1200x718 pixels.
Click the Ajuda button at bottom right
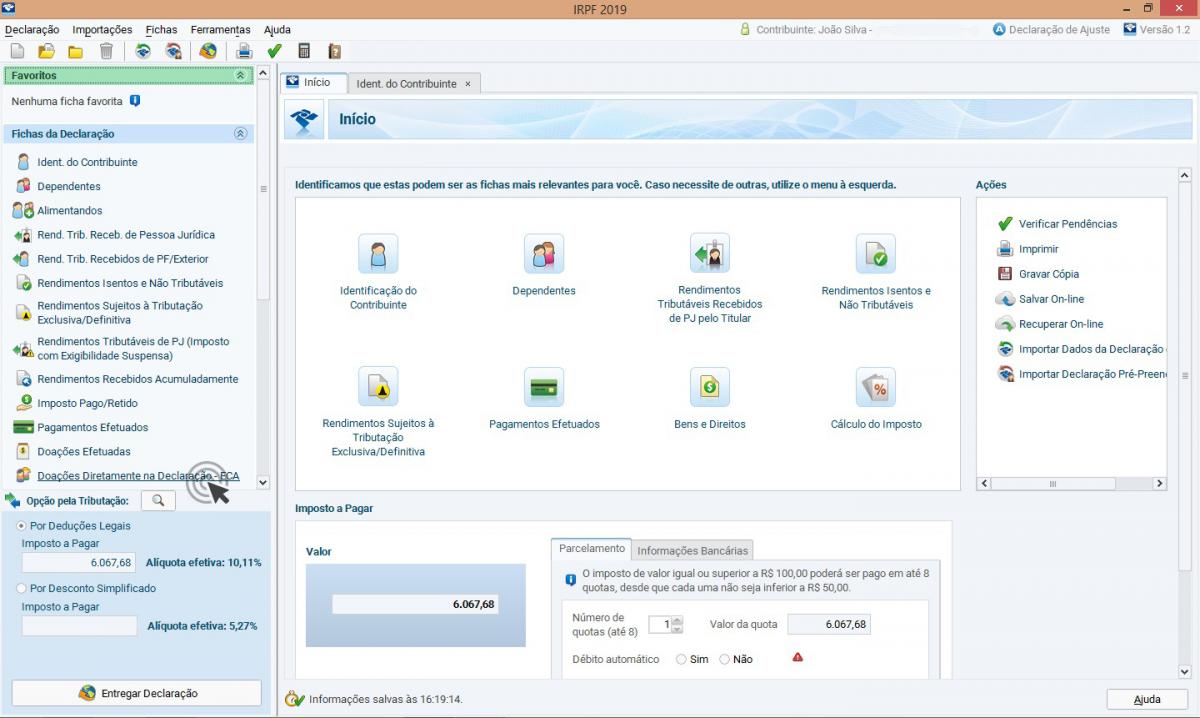(1147, 700)
